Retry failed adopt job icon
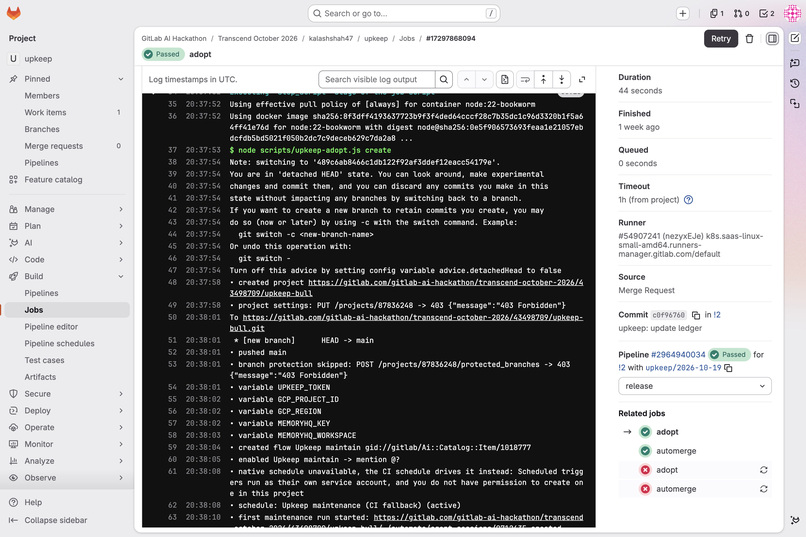This screenshot has width=806, height=537. [x=763, y=470]
